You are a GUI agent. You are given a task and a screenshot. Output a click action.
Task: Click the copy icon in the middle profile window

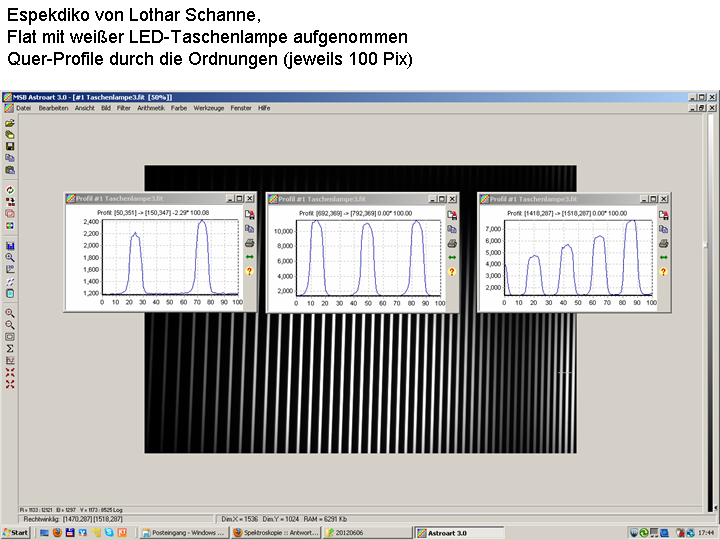click(451, 229)
